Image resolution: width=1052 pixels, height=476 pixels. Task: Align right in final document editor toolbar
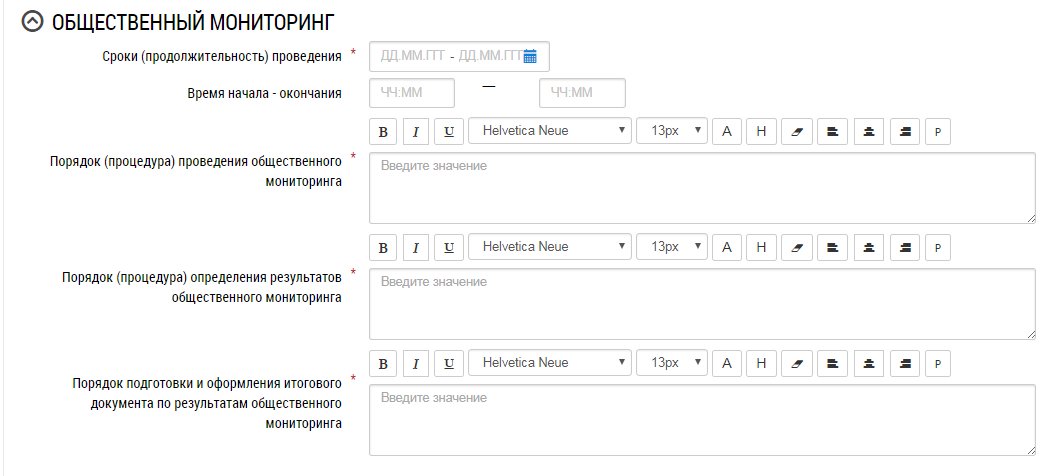904,363
